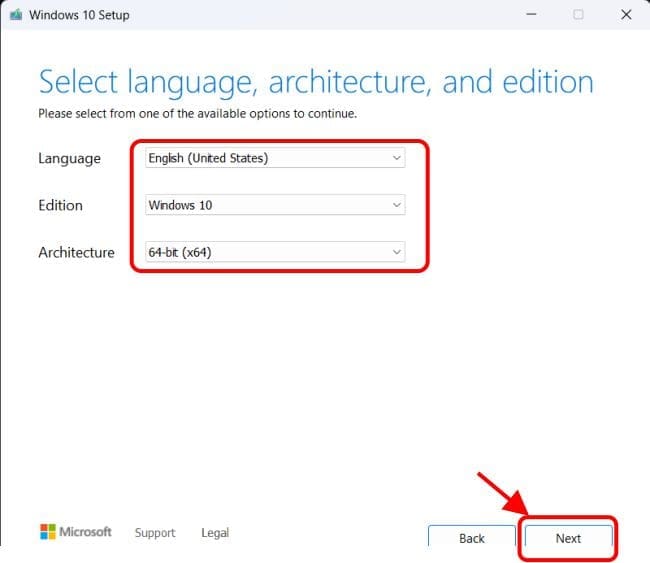Click the "Select language, architecture, and edition" heading
The width and height of the screenshot is (650, 563).
pyautogui.click(x=315, y=82)
